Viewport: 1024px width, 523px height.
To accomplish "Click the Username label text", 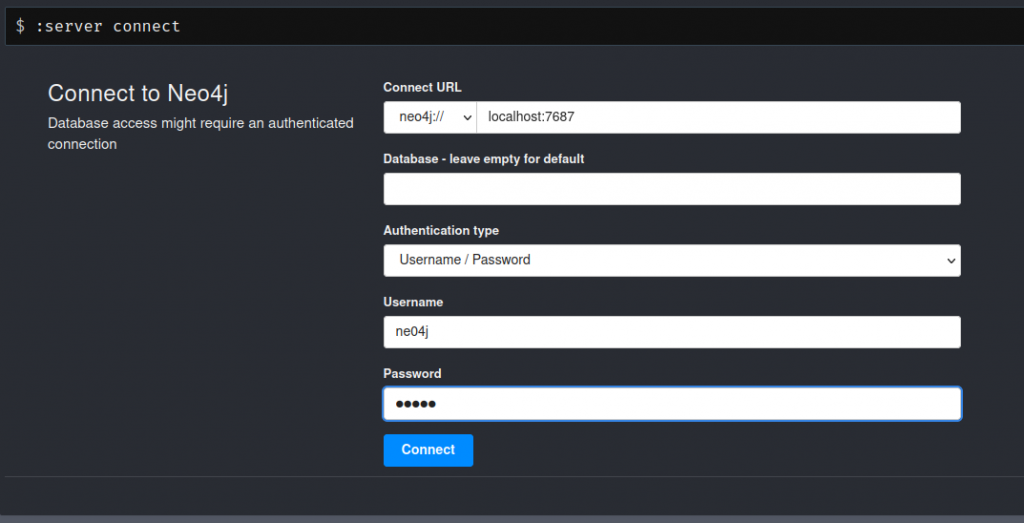I will coord(413,302).
